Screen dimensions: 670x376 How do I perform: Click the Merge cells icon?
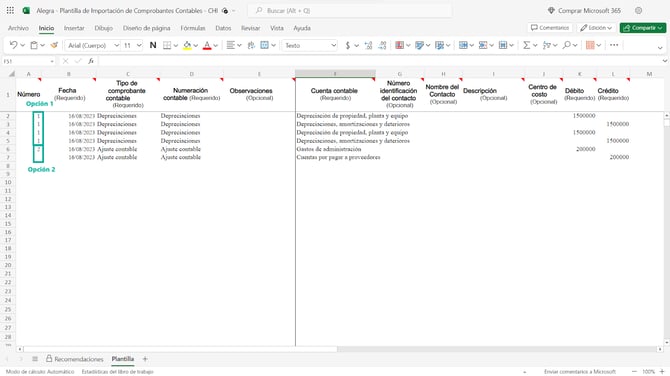264,45
